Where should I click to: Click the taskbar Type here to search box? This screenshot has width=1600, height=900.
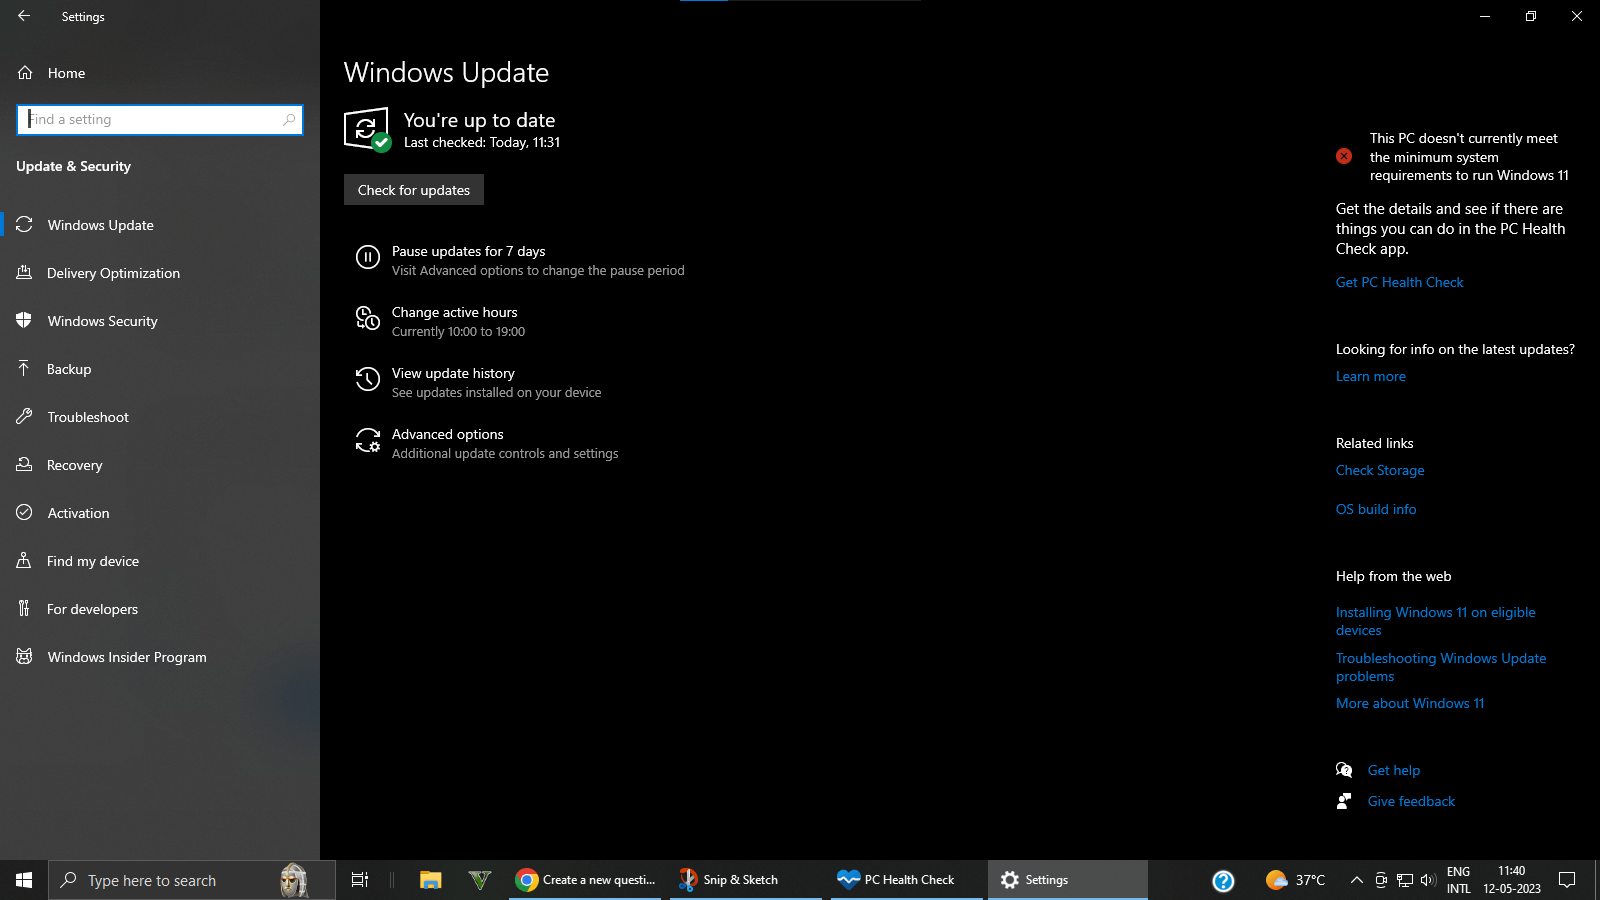tap(192, 880)
